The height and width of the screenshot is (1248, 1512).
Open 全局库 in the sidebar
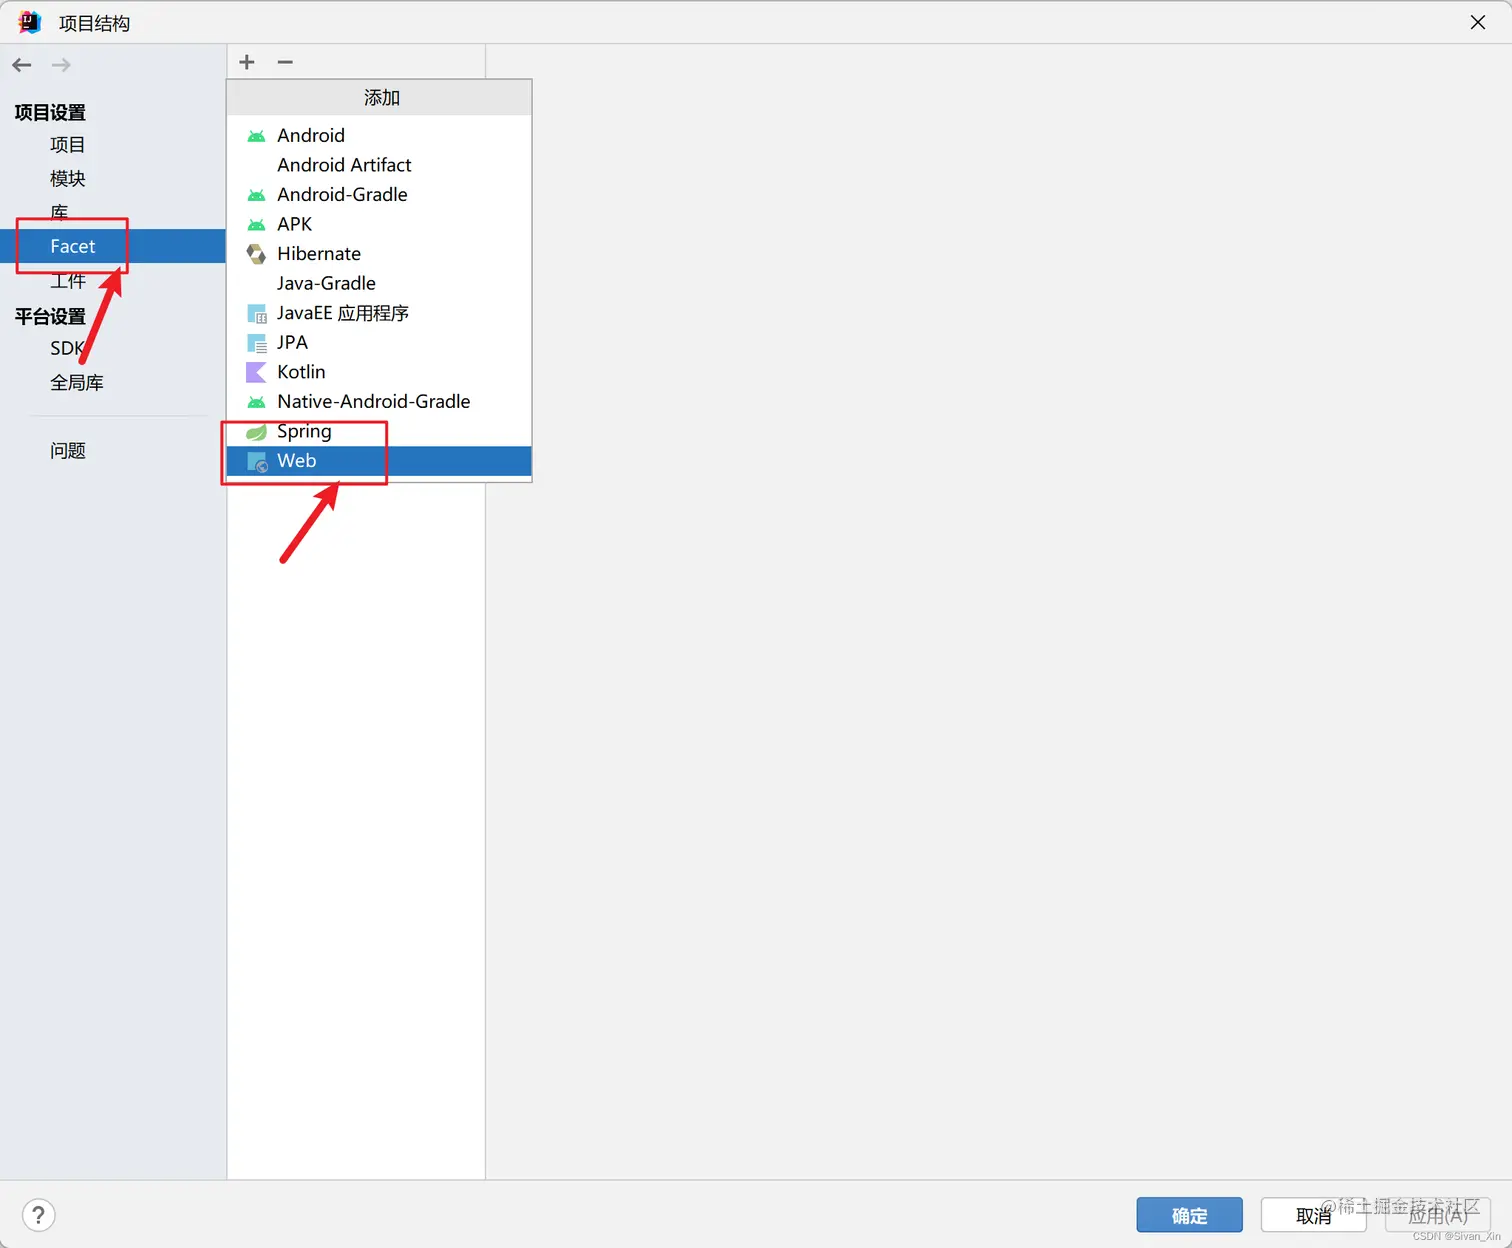pos(77,383)
